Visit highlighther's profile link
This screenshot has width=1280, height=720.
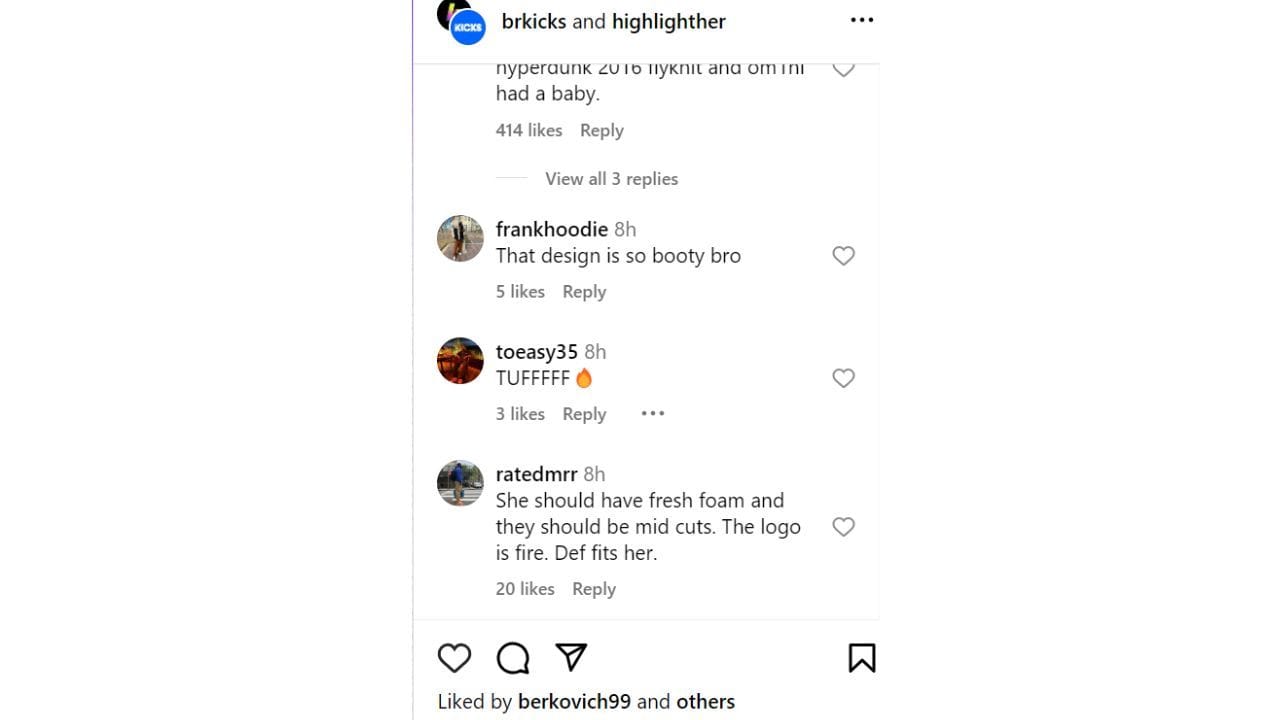(668, 21)
